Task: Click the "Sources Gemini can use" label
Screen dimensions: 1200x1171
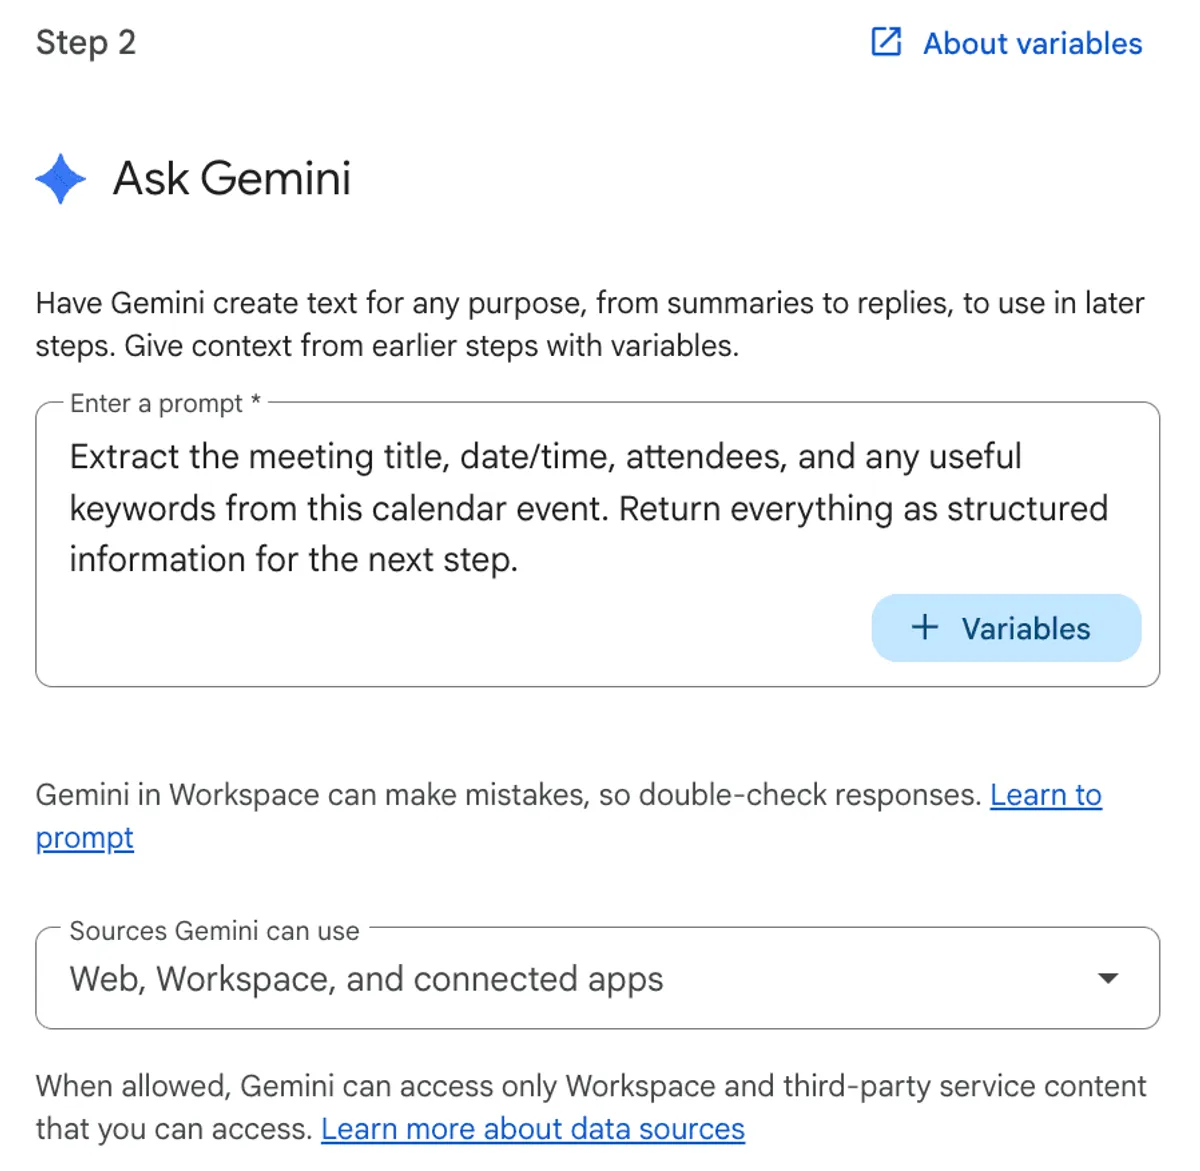Action: pyautogui.click(x=214, y=931)
